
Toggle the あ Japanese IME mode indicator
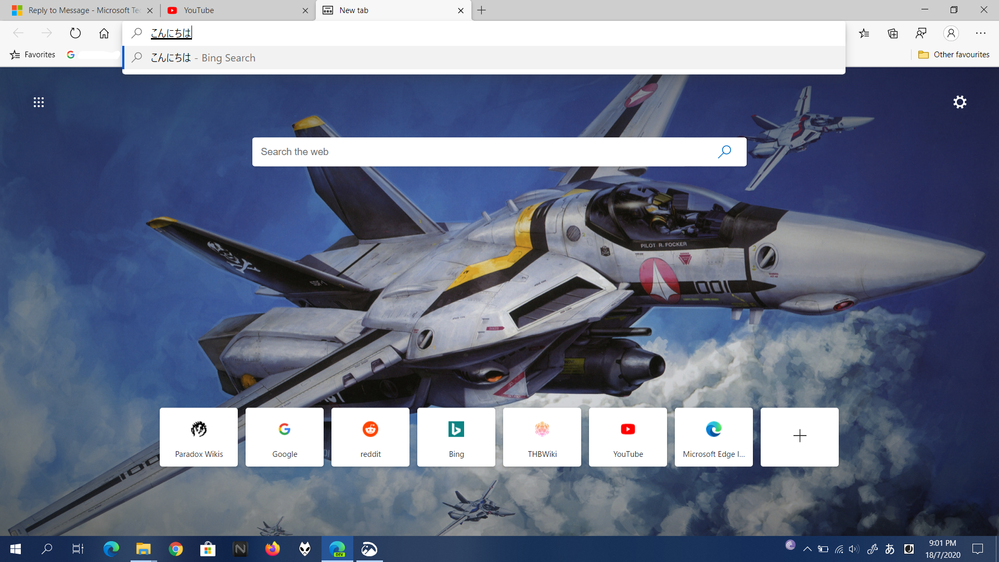pyautogui.click(x=889, y=549)
